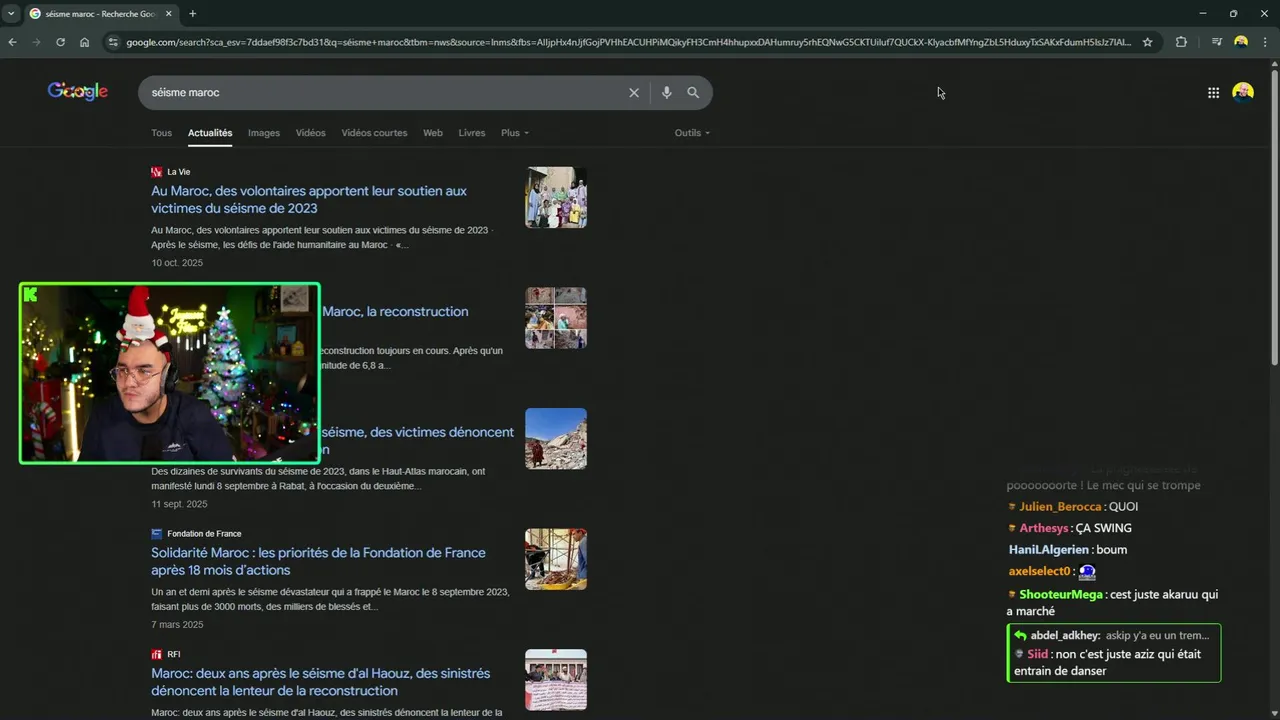Viewport: 1280px width, 720px height.
Task: Click rubble thumbnail of victimes dénoncent article
Action: pyautogui.click(x=556, y=438)
